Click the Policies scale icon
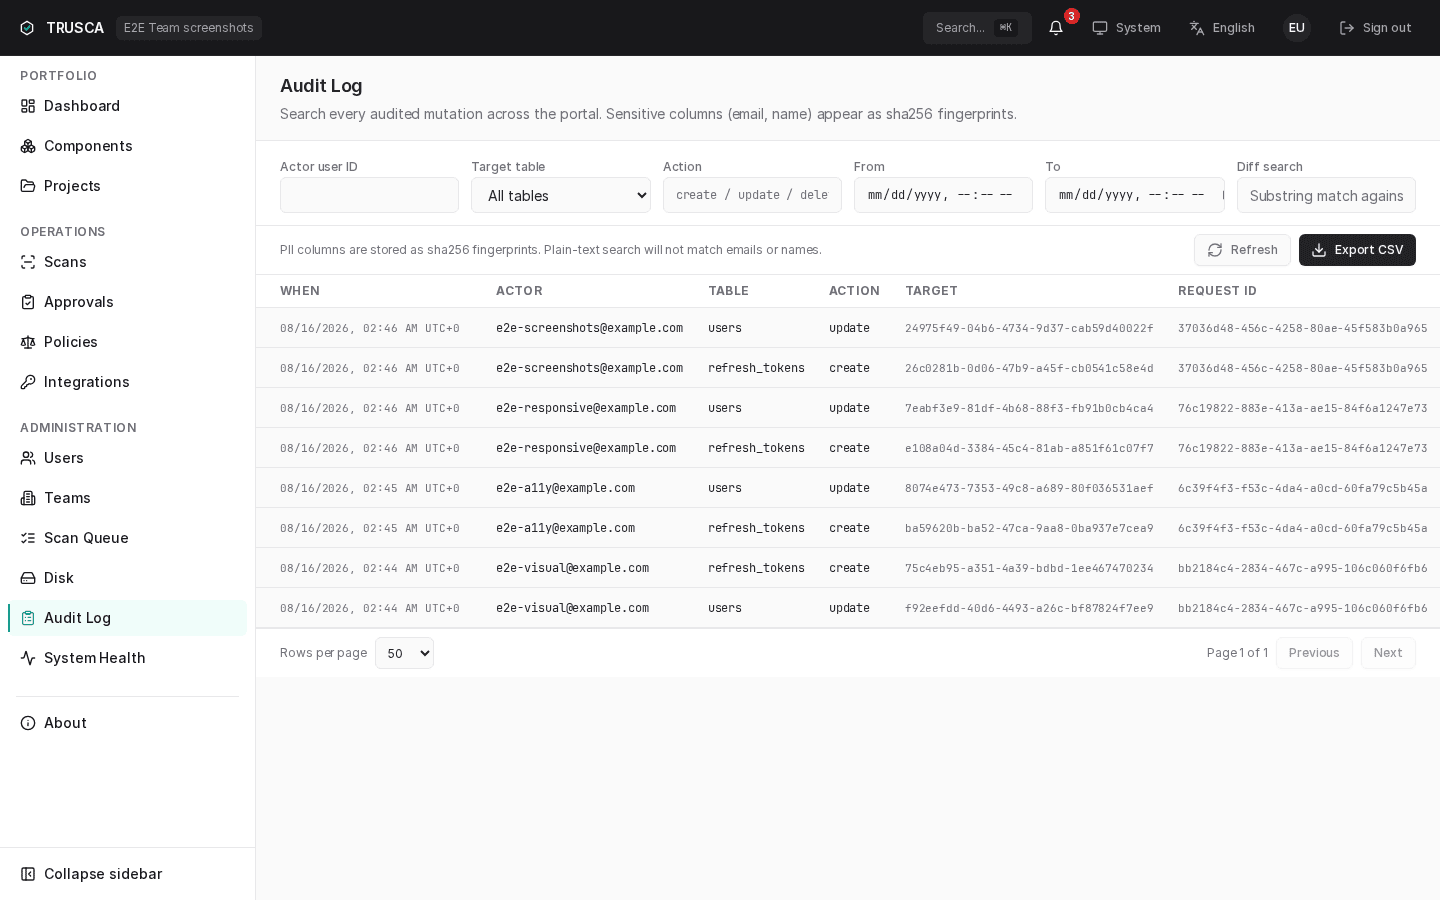1440x900 pixels. [x=28, y=342]
